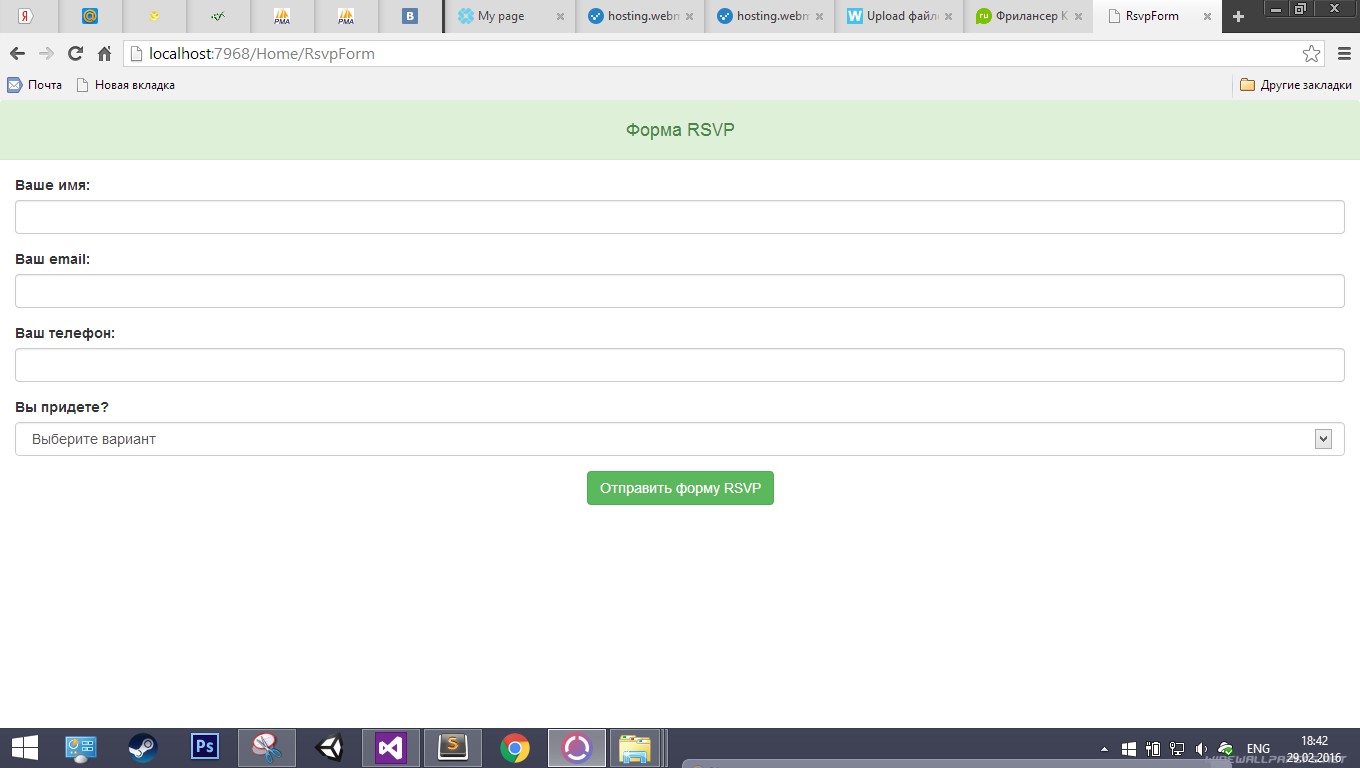Open File Explorer from the taskbar
The height and width of the screenshot is (768, 1360).
click(x=635, y=748)
